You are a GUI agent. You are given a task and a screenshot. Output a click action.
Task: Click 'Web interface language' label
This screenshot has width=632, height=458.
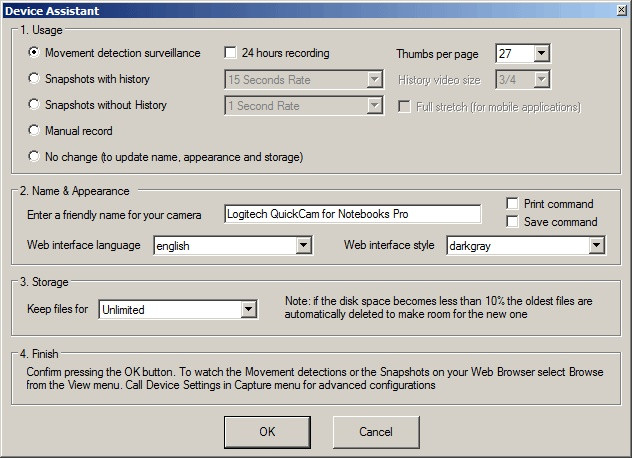83,245
